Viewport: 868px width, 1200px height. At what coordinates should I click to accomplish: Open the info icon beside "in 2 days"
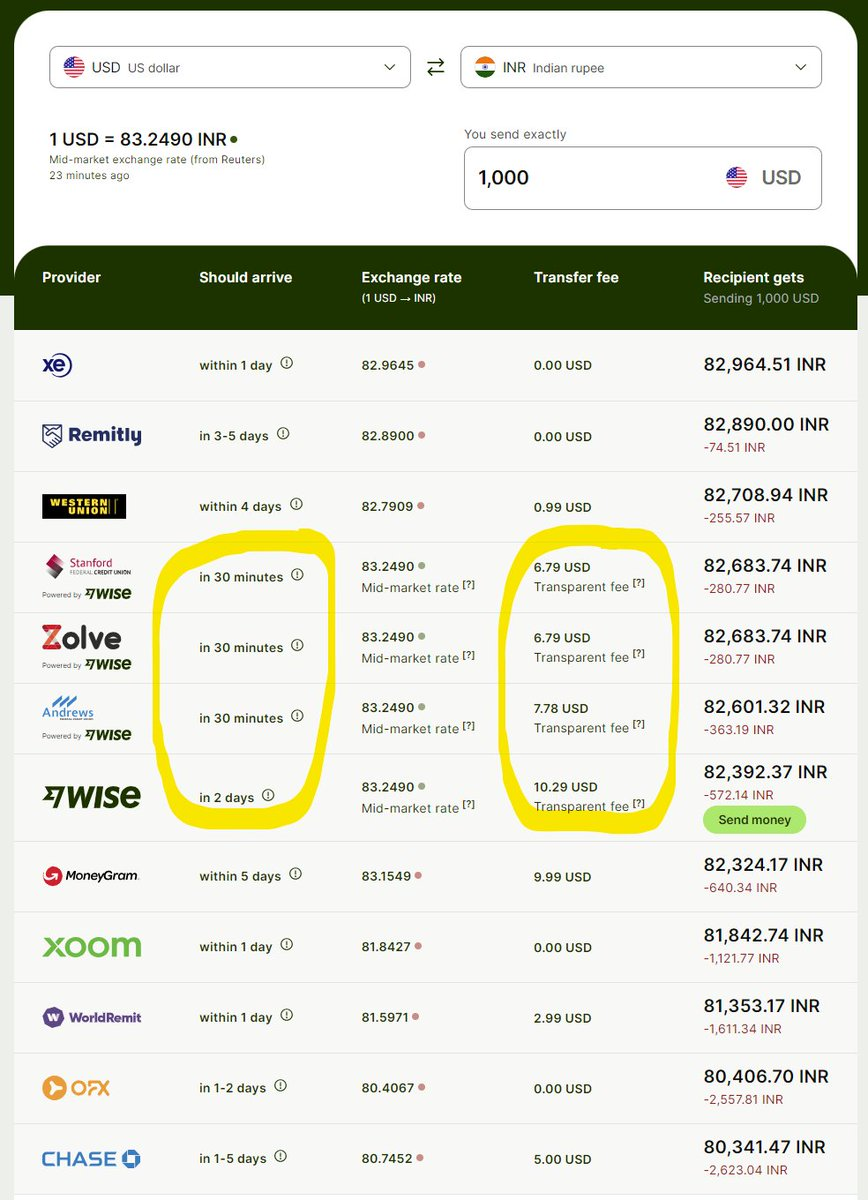(268, 796)
